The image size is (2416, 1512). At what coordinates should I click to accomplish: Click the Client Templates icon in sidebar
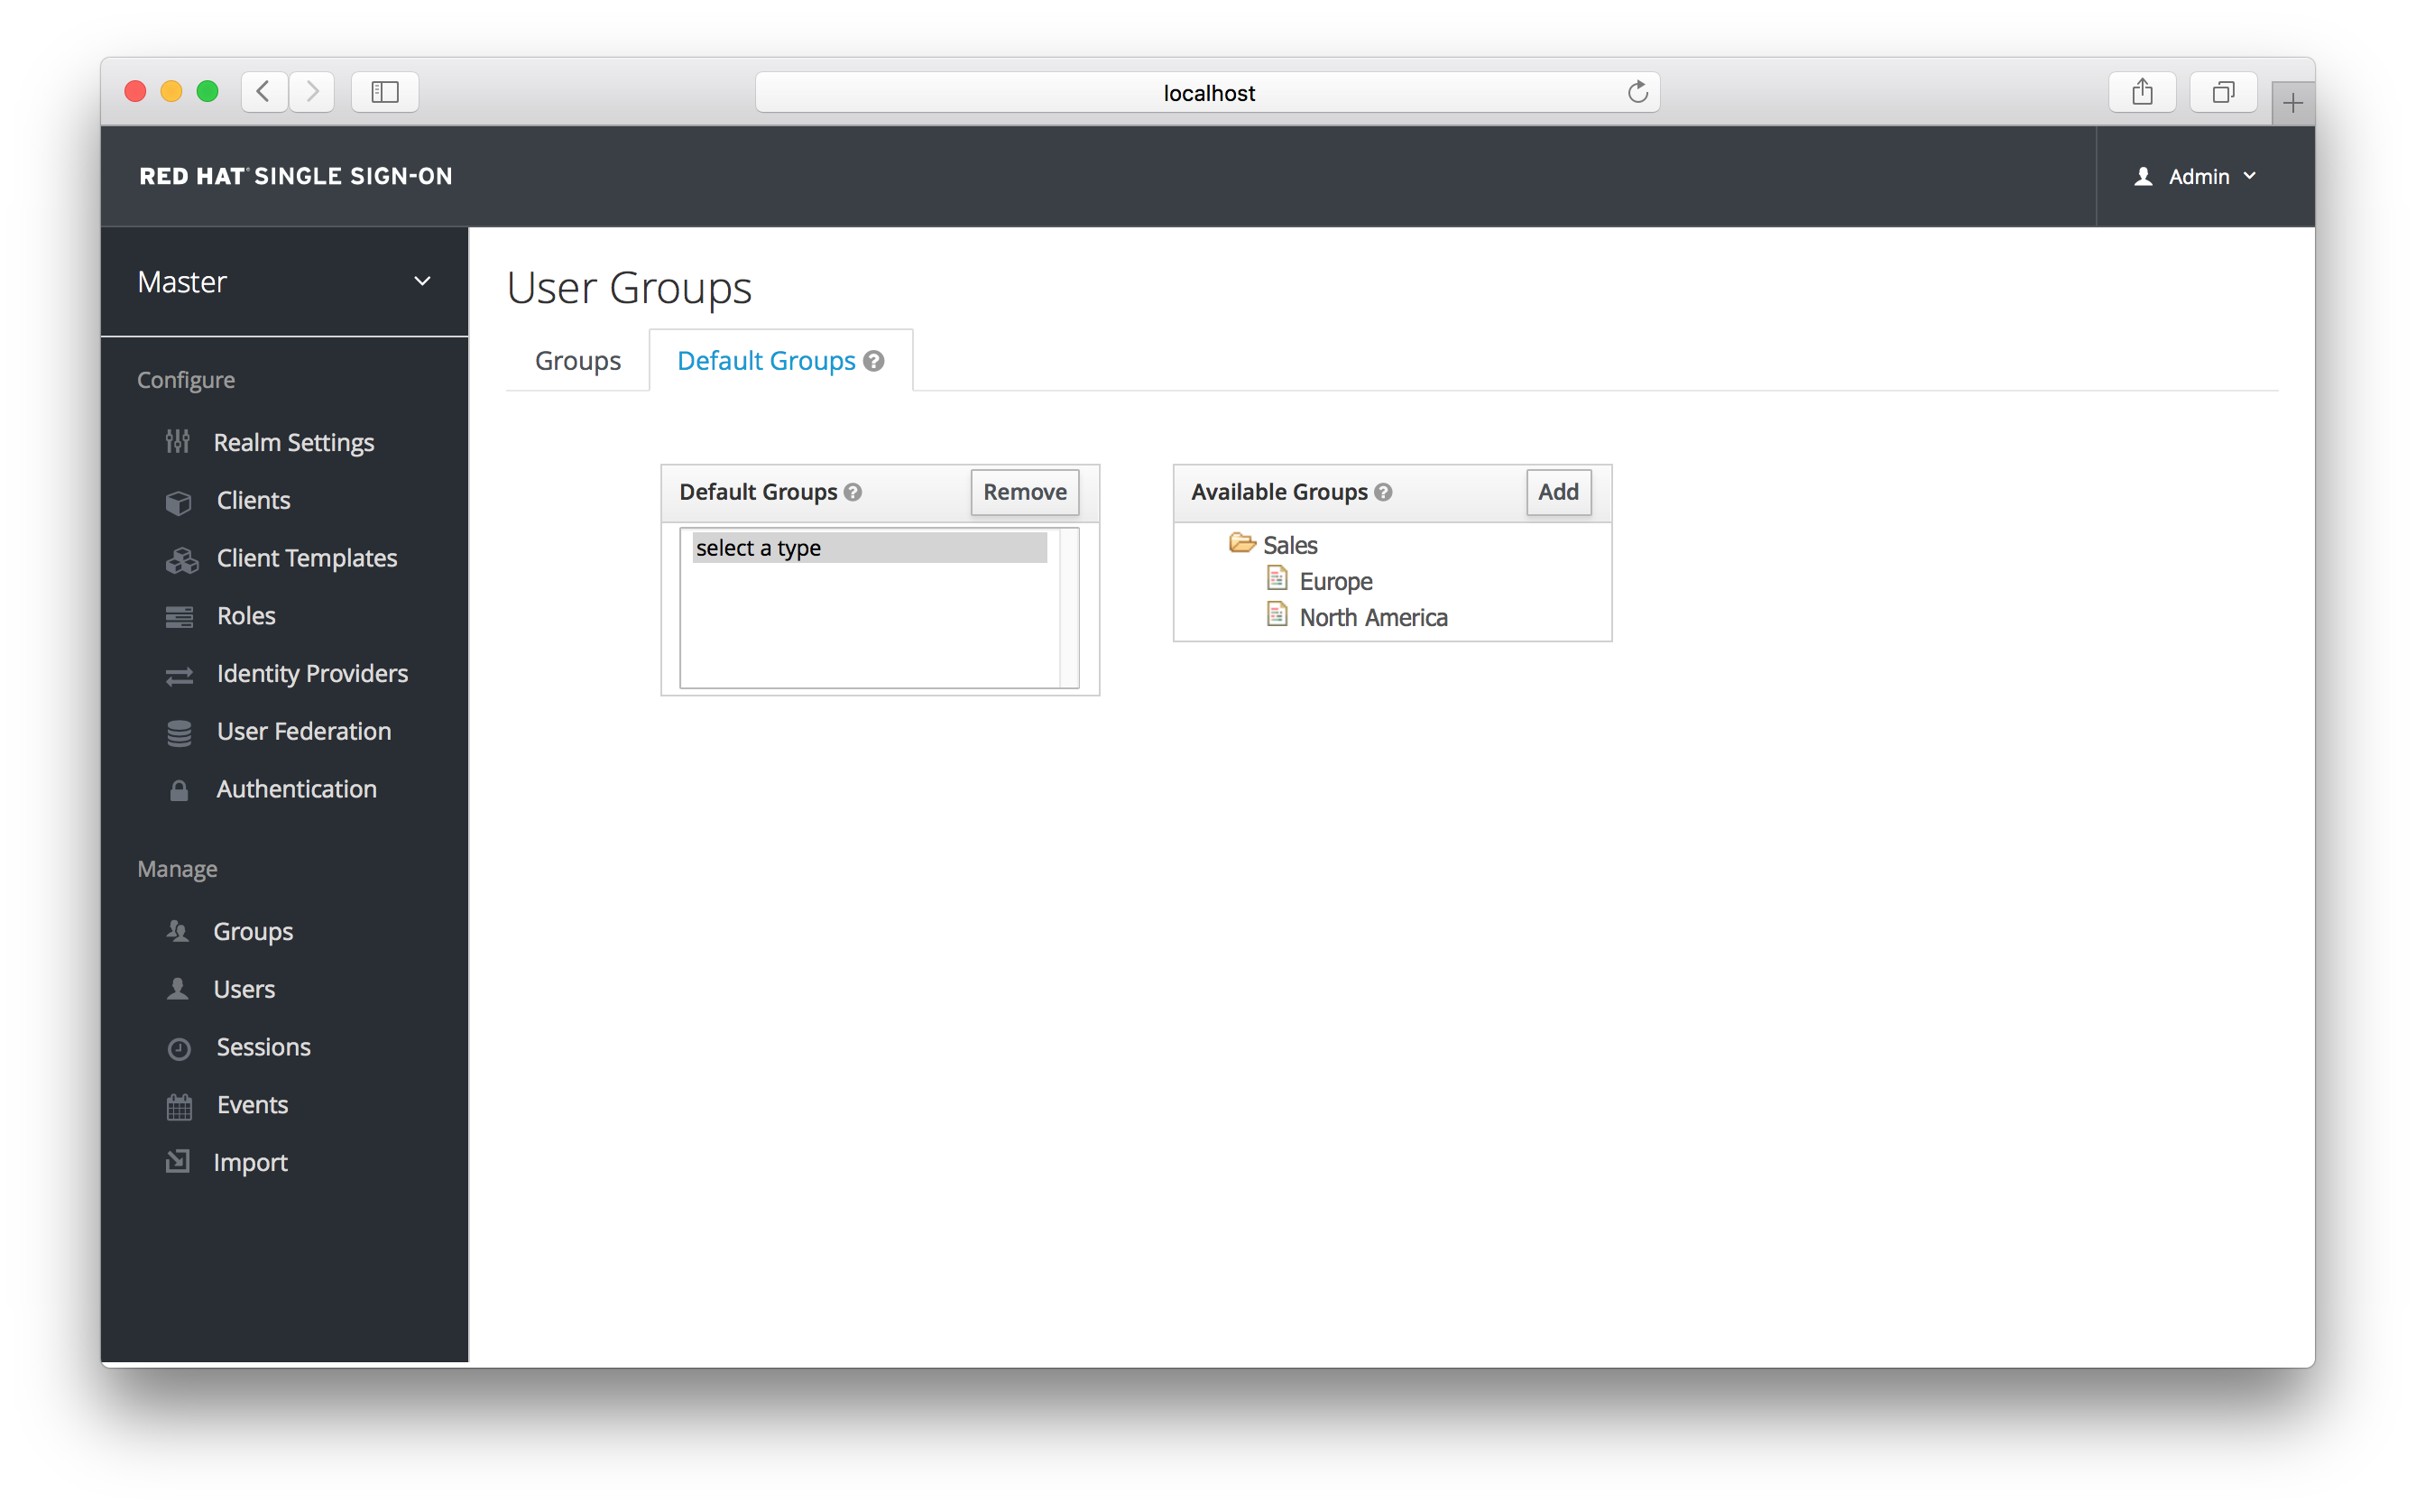point(180,558)
